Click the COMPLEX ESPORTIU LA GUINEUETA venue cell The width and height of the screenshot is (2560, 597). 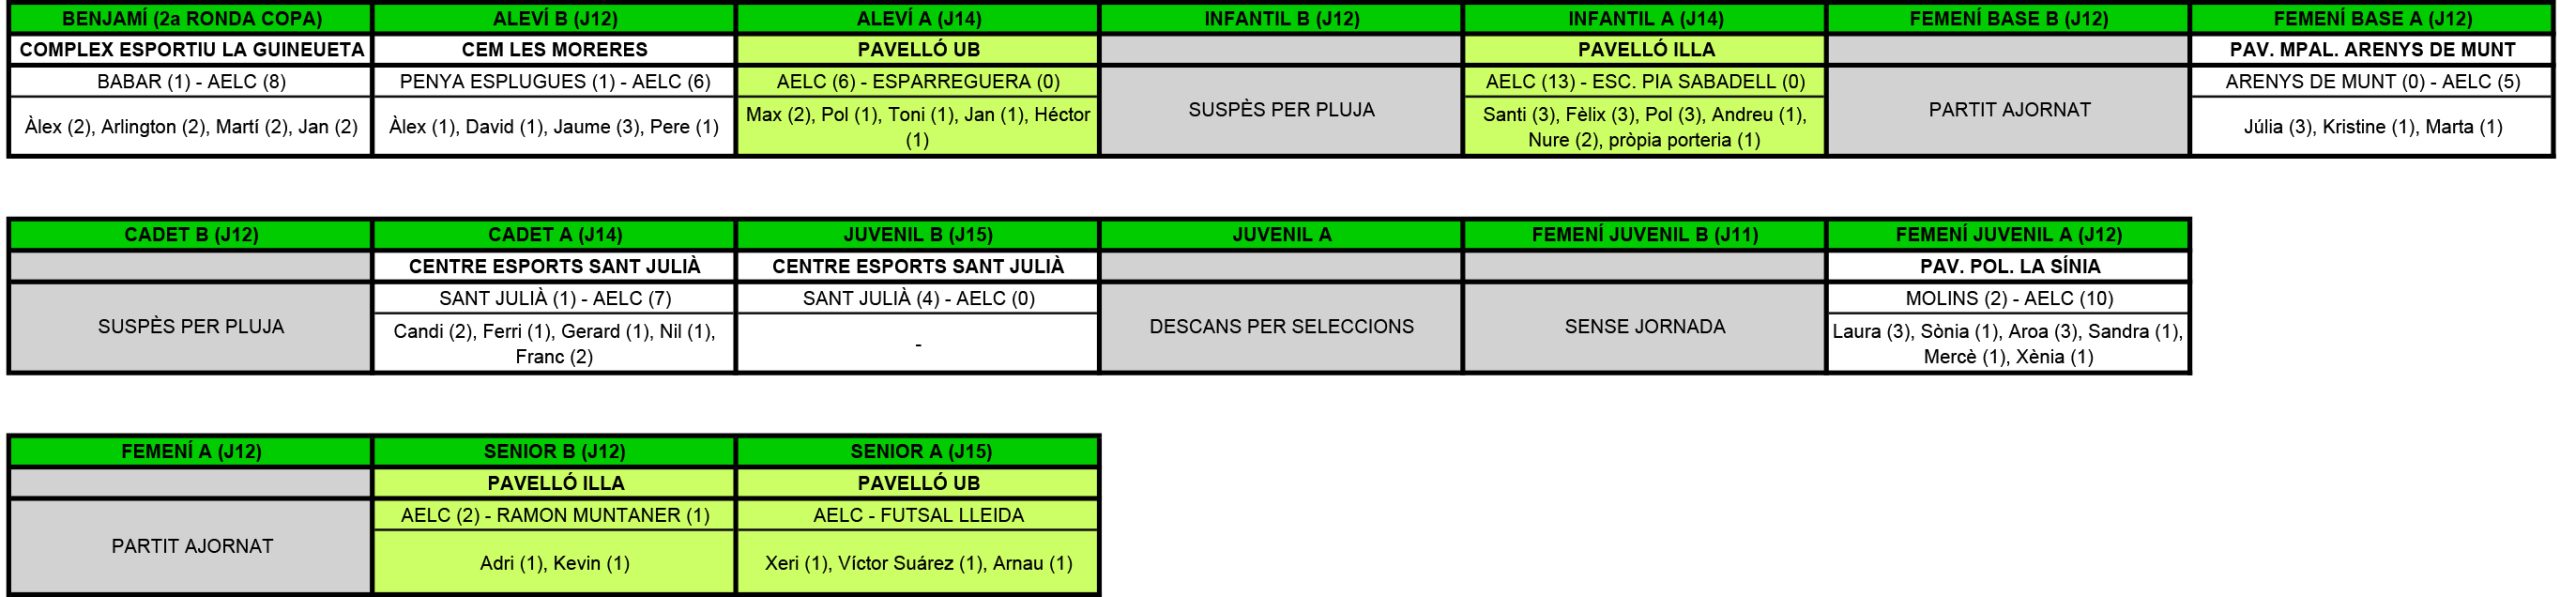(x=191, y=50)
